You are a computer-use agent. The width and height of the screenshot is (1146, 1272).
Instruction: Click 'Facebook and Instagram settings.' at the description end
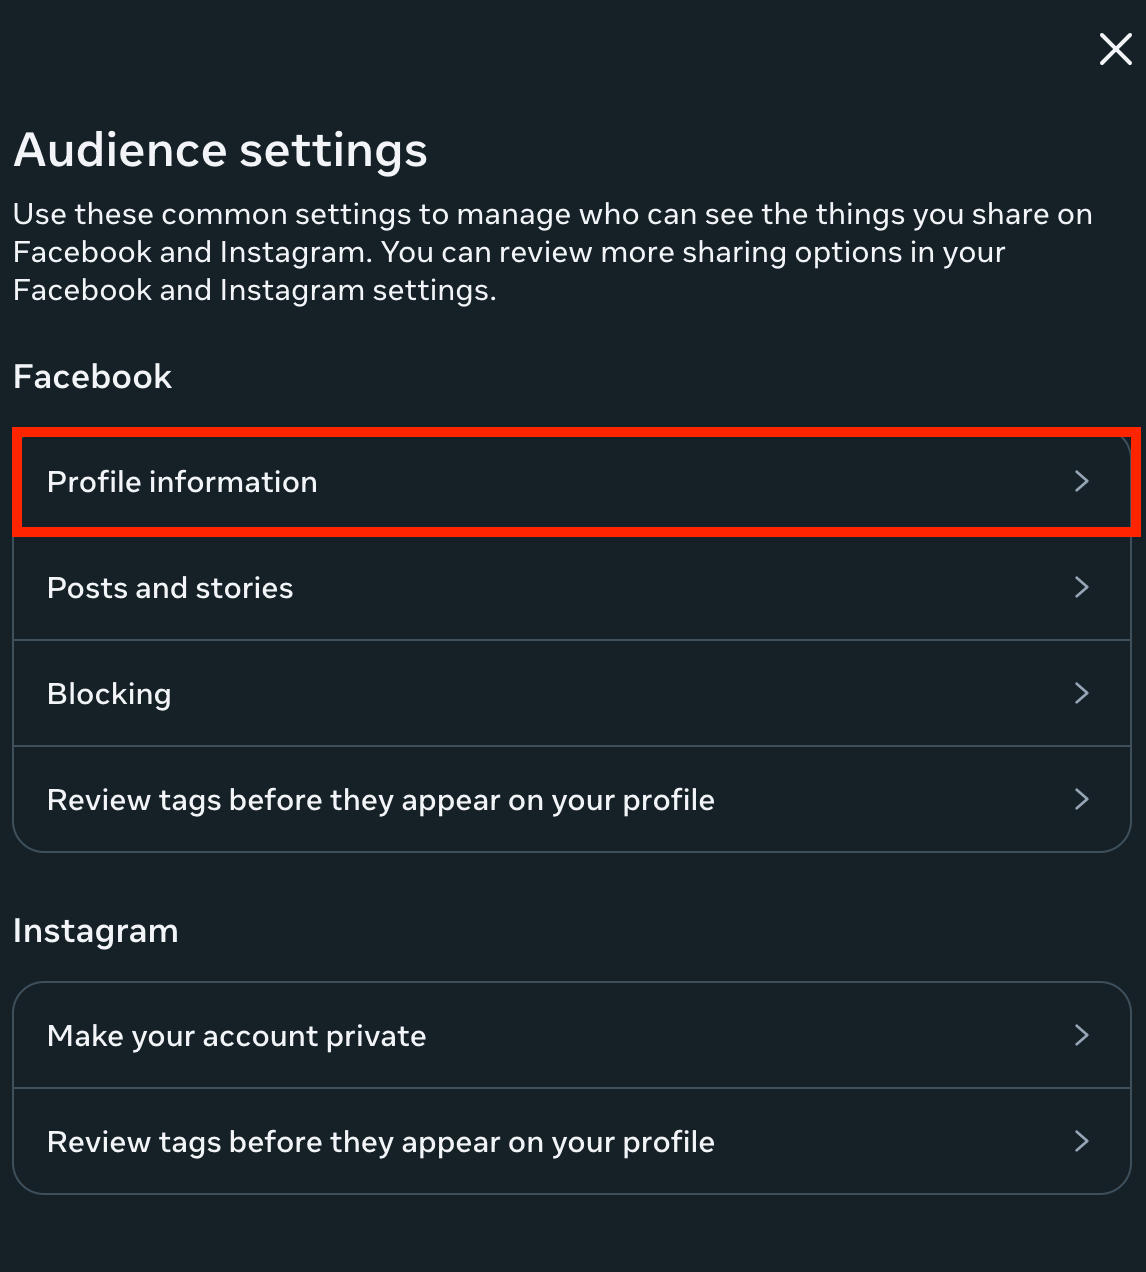coord(254,290)
